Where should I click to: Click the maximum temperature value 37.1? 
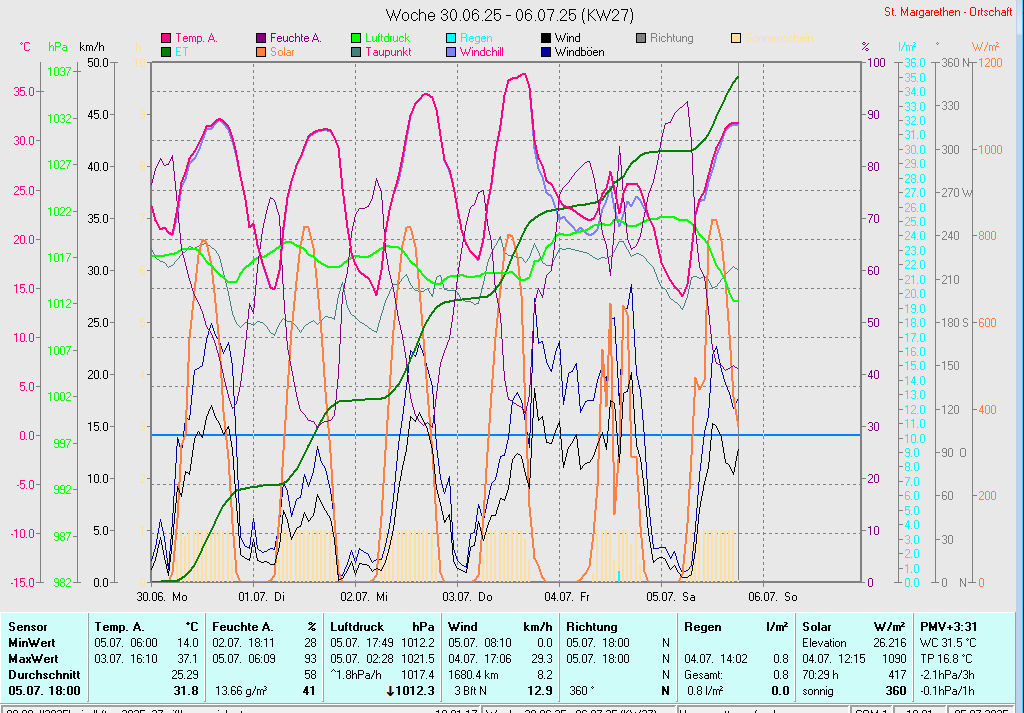click(188, 659)
